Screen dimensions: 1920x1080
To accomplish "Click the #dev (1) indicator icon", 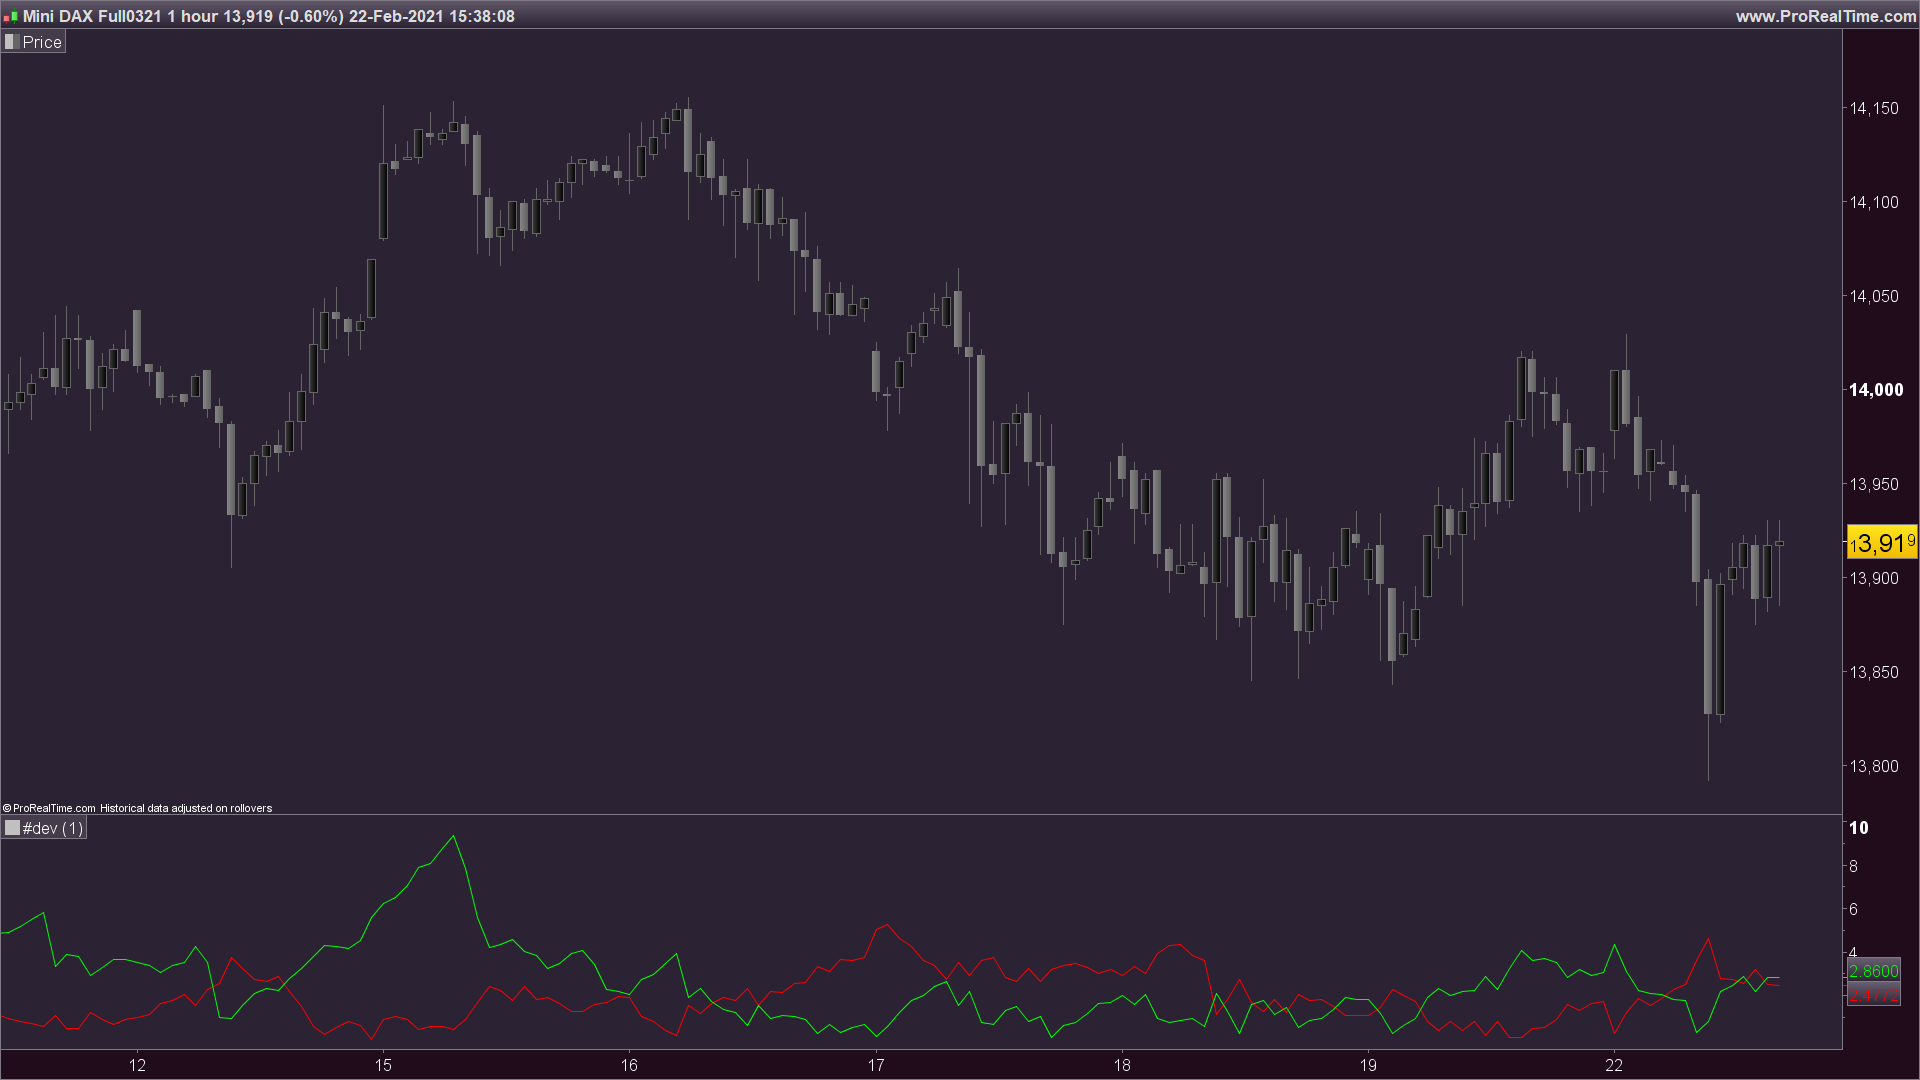I will [x=12, y=828].
